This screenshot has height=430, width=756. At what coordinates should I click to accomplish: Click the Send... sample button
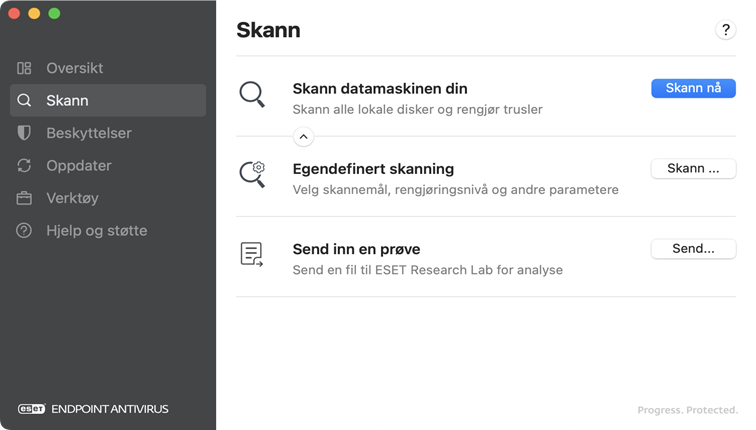[x=693, y=249]
